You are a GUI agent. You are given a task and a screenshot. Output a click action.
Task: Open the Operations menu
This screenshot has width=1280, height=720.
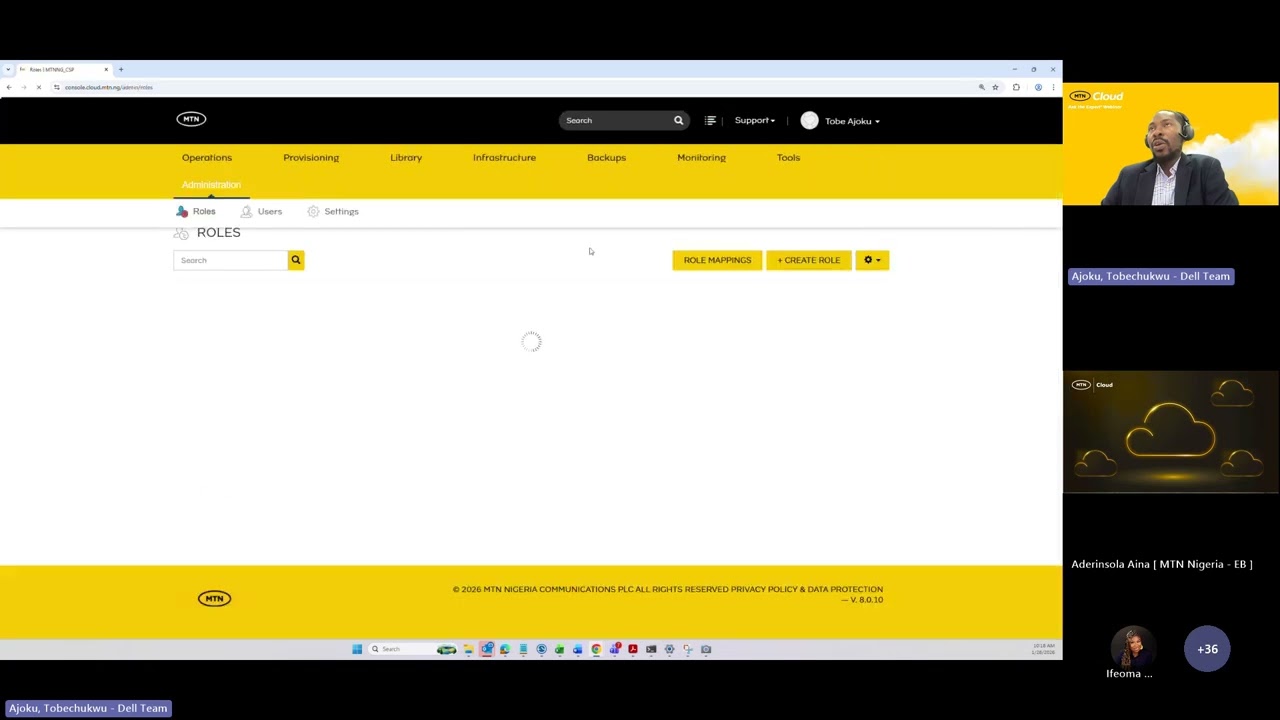click(x=207, y=157)
